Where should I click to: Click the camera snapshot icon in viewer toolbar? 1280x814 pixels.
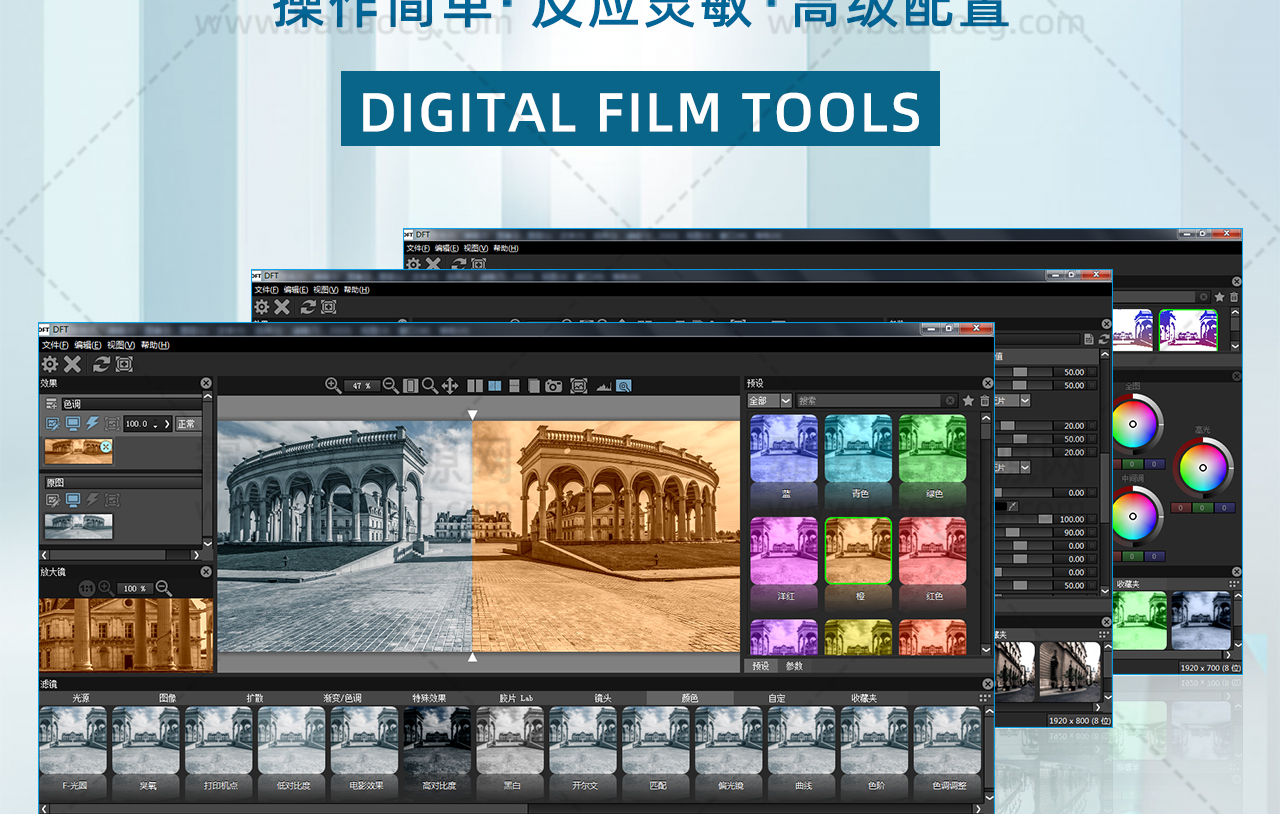point(554,386)
